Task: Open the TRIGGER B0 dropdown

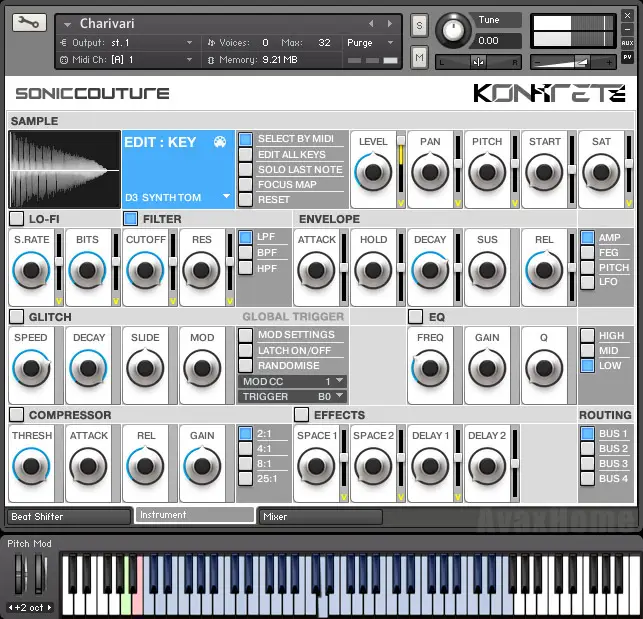Action: click(x=292, y=397)
